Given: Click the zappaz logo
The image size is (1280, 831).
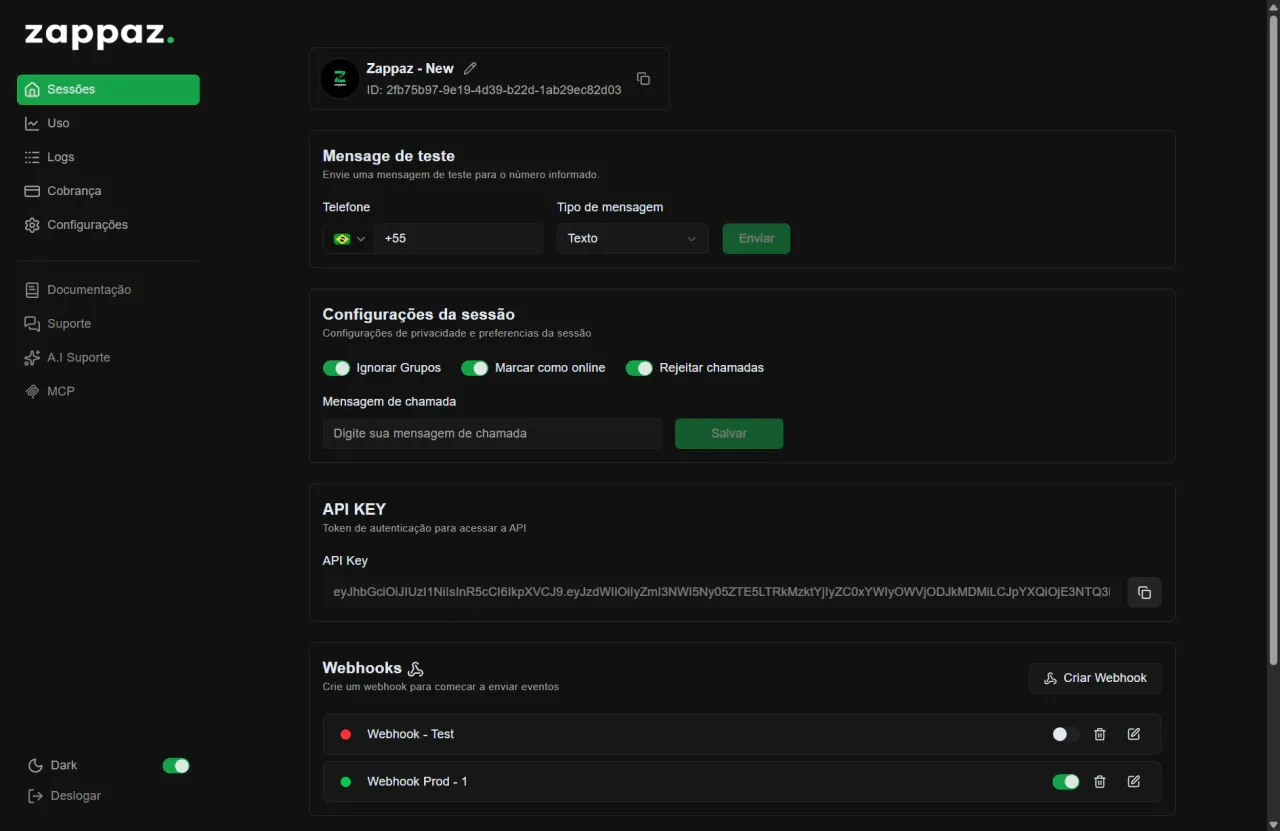Looking at the screenshot, I should (99, 35).
